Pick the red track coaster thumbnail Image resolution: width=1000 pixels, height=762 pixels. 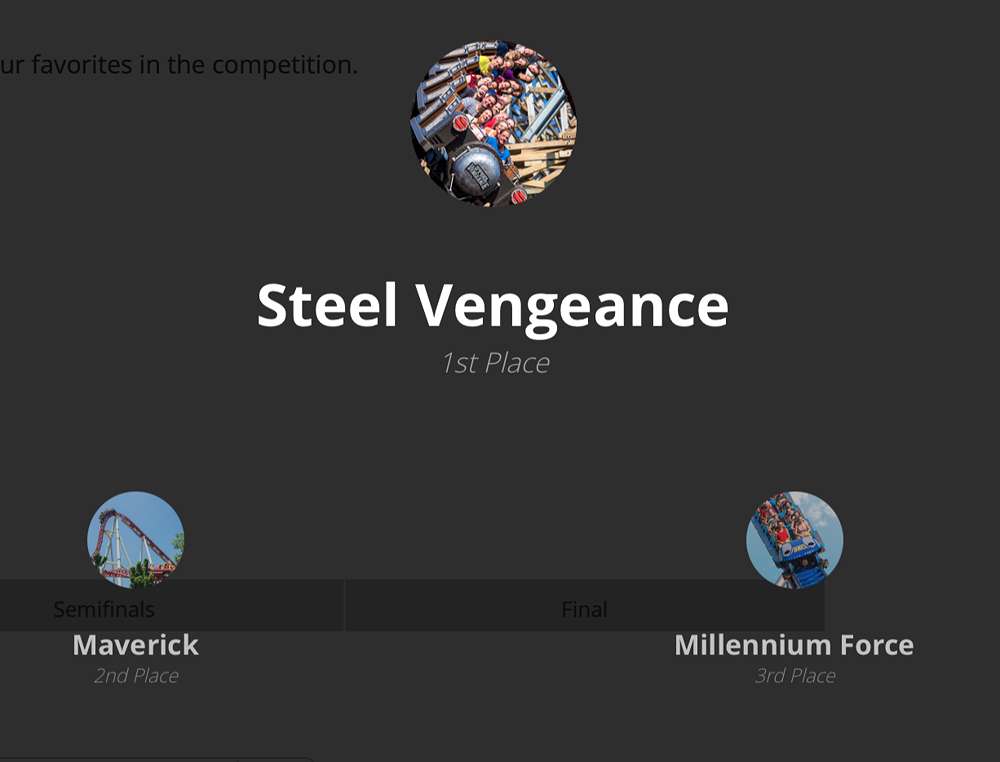click(x=136, y=539)
